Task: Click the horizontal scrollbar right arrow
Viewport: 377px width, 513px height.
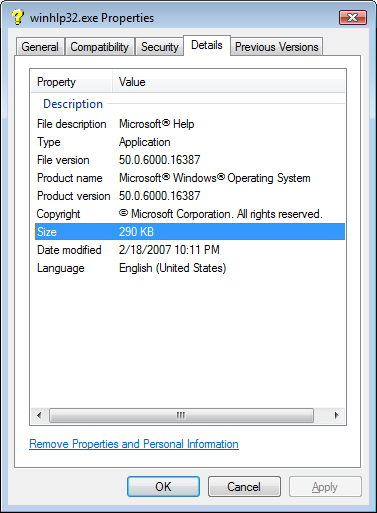Action: (x=336, y=415)
